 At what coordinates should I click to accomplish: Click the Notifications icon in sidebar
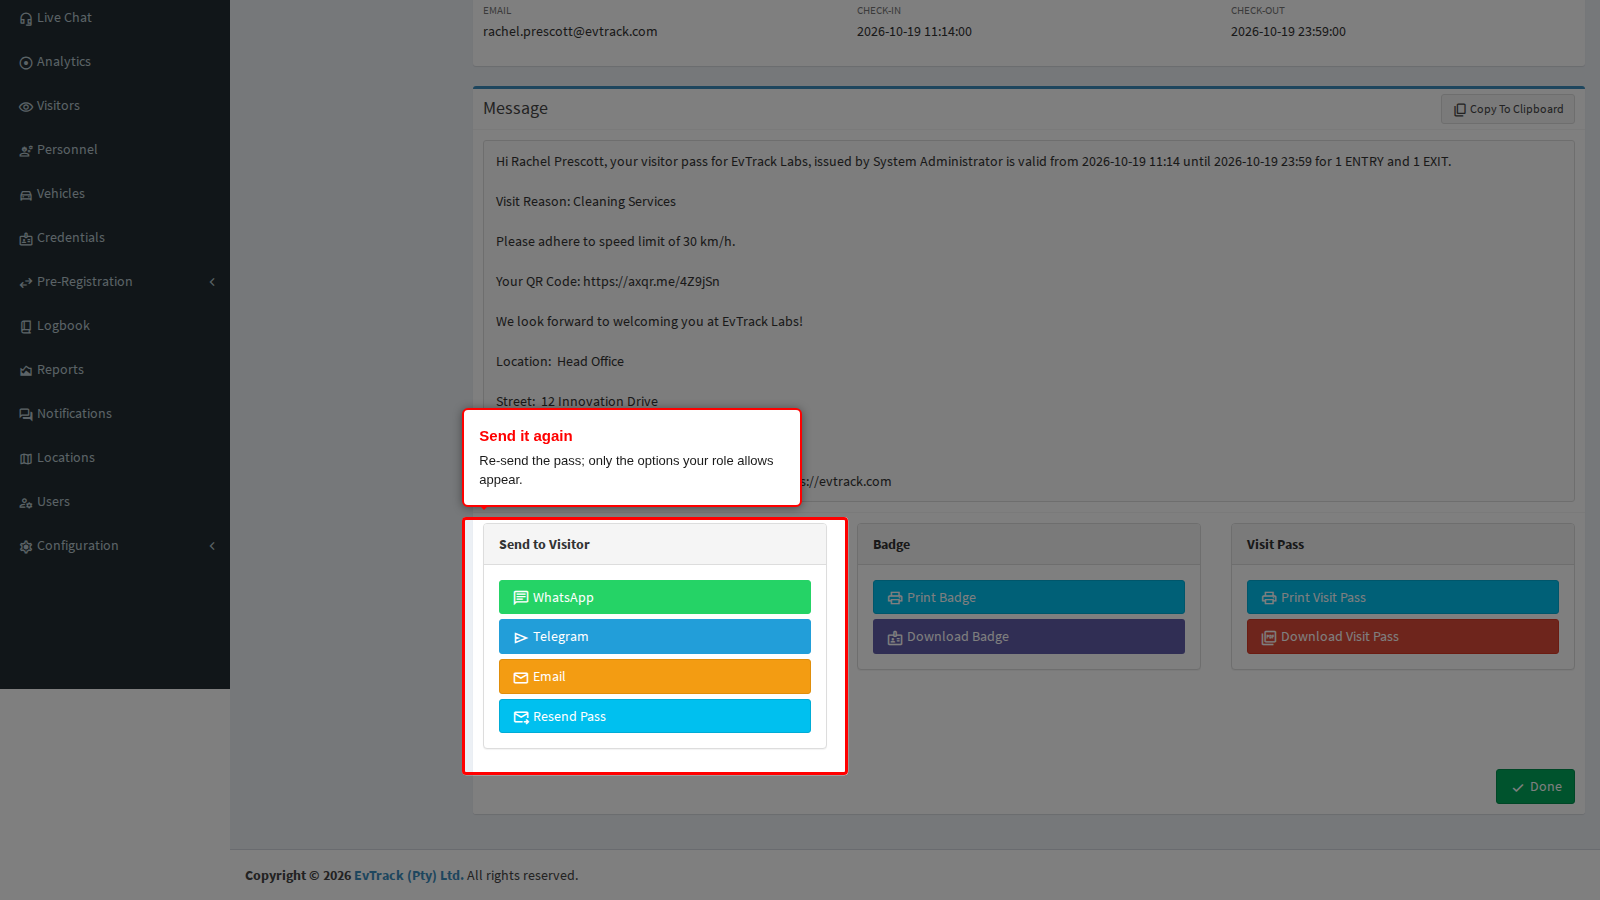point(26,414)
